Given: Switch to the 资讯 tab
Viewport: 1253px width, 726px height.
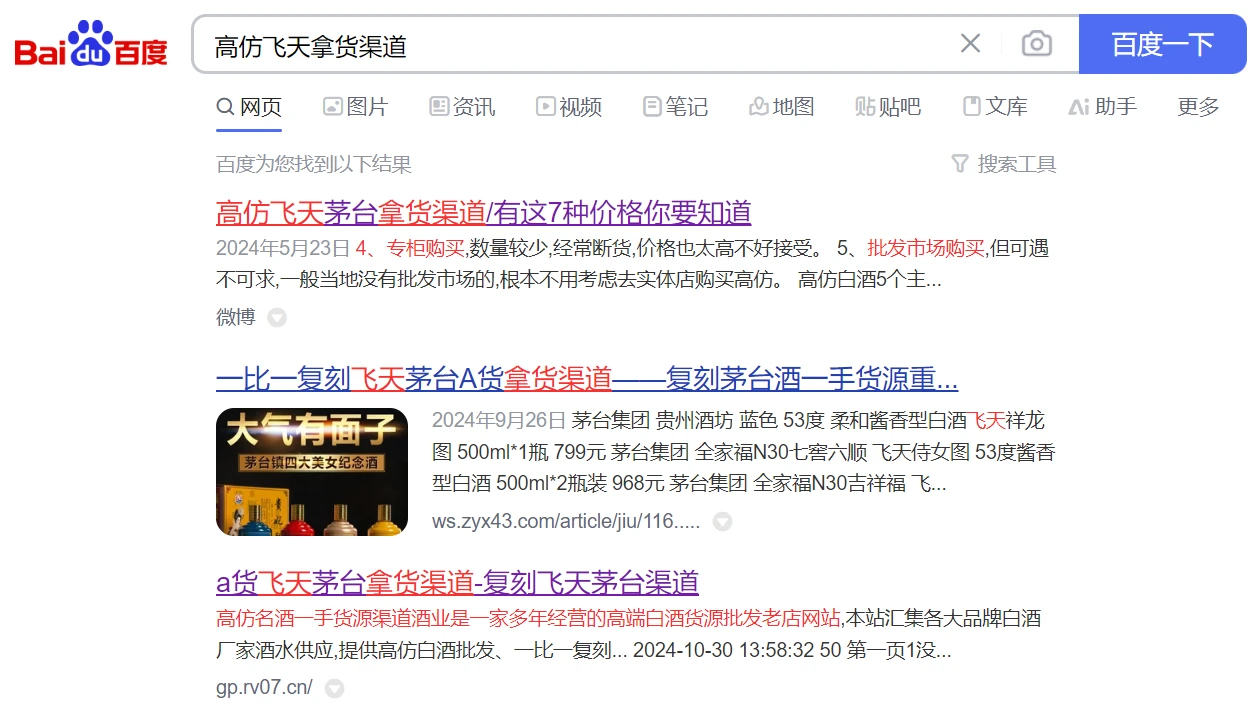Looking at the screenshot, I should tap(462, 106).
